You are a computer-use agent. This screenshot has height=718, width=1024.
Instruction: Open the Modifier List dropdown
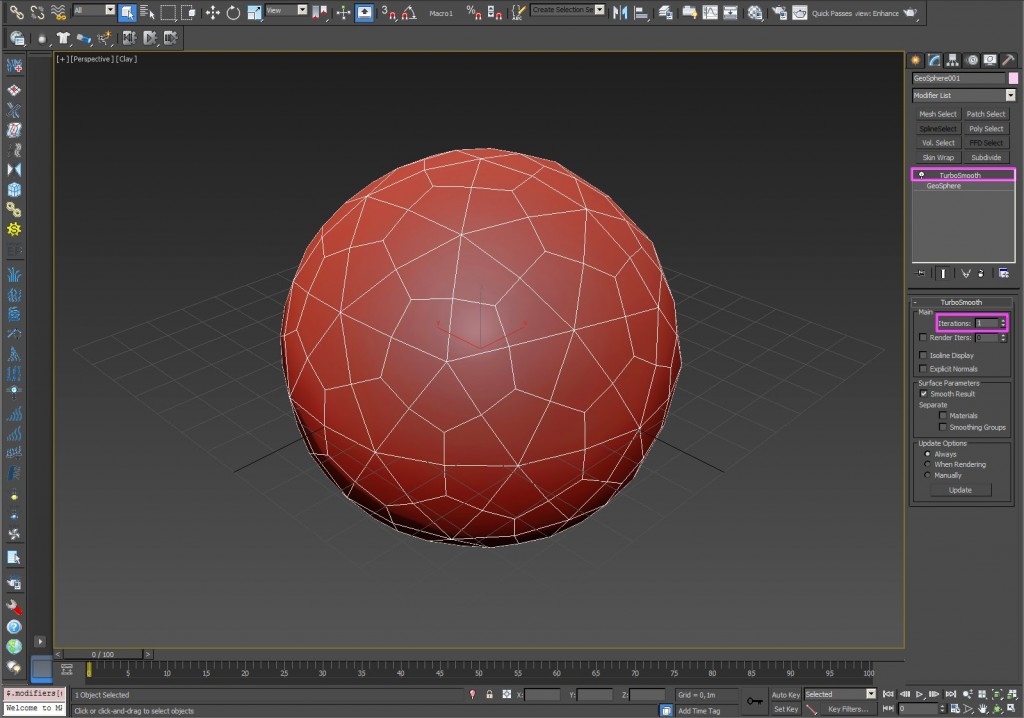click(1009, 94)
